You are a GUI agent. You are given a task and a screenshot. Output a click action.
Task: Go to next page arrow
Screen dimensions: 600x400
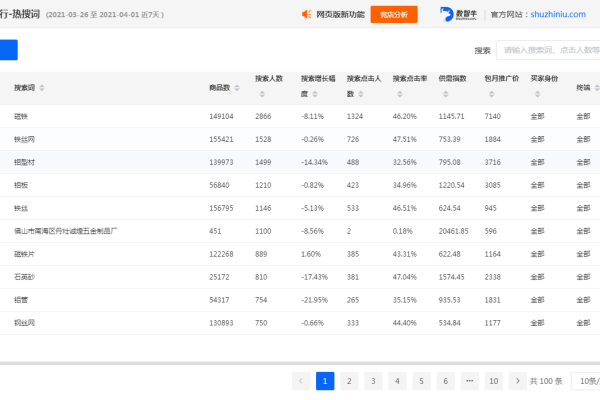517,381
